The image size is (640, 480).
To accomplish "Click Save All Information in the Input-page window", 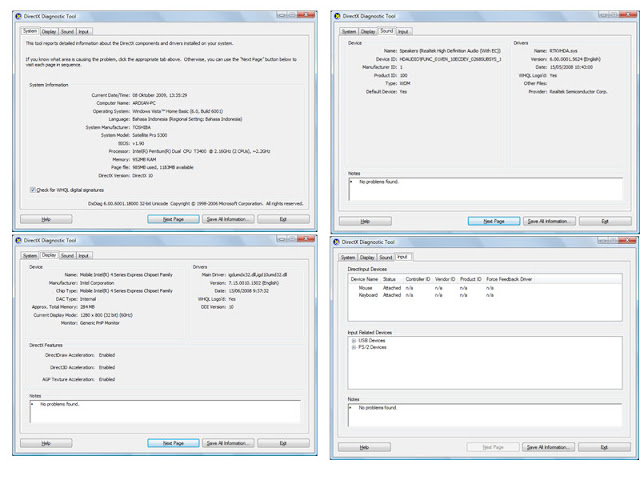I will tap(549, 447).
